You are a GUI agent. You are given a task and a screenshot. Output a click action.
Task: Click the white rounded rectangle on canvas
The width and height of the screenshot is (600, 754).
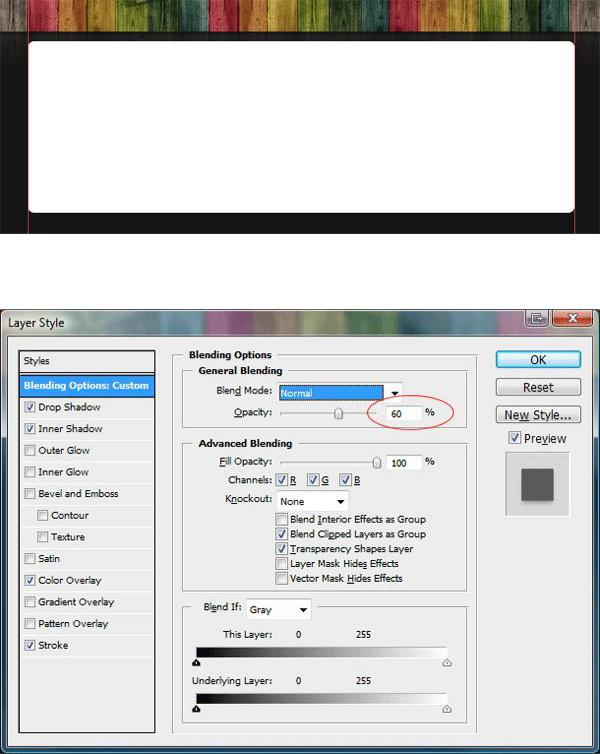301,127
